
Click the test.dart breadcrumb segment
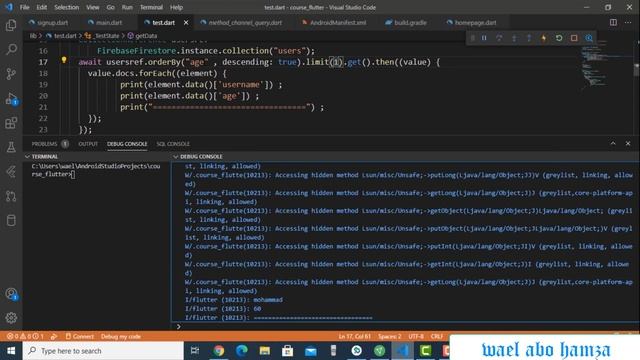(x=61, y=36)
